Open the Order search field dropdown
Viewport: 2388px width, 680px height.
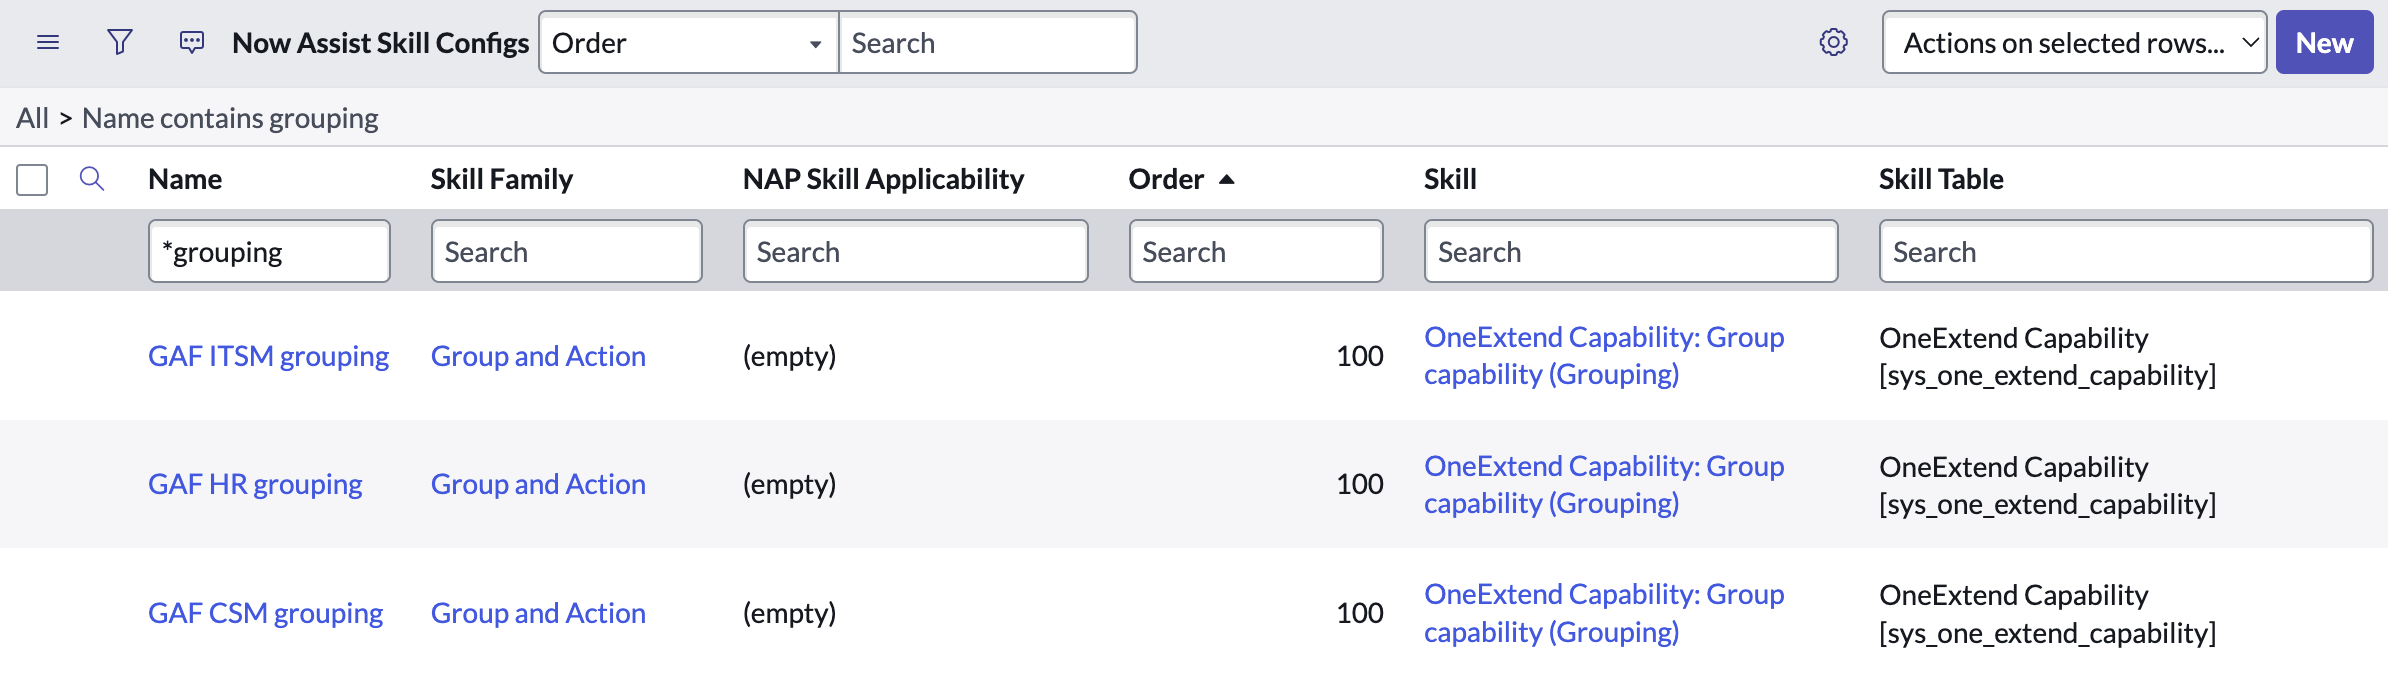[x=688, y=42]
